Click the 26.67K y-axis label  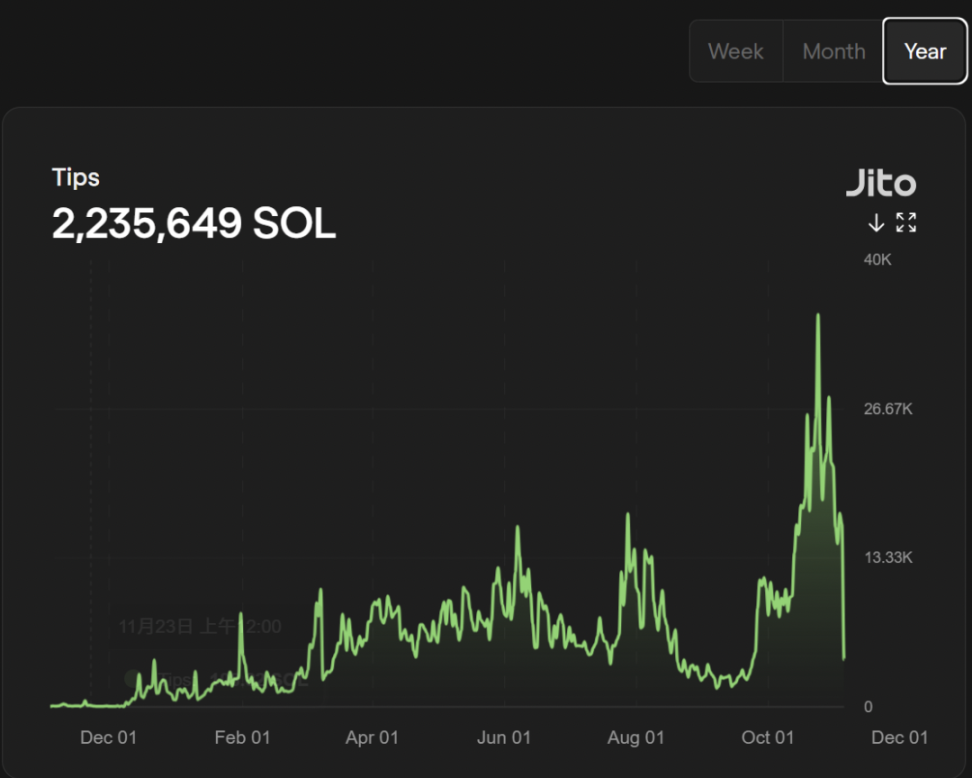point(888,409)
